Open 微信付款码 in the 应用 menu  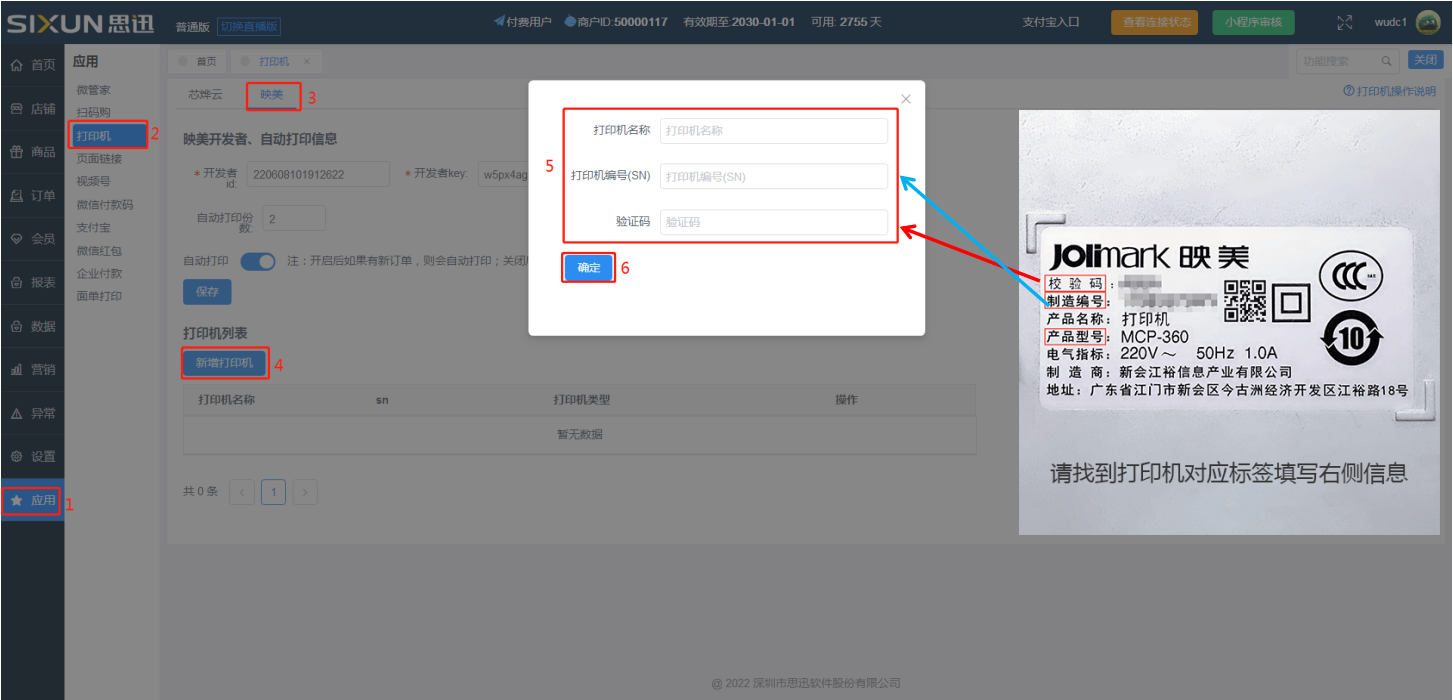(x=105, y=204)
